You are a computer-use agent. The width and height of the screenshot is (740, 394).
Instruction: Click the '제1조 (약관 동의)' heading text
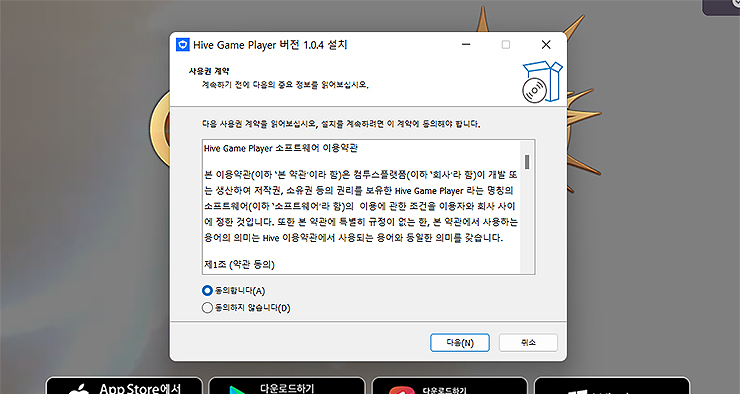[239, 264]
